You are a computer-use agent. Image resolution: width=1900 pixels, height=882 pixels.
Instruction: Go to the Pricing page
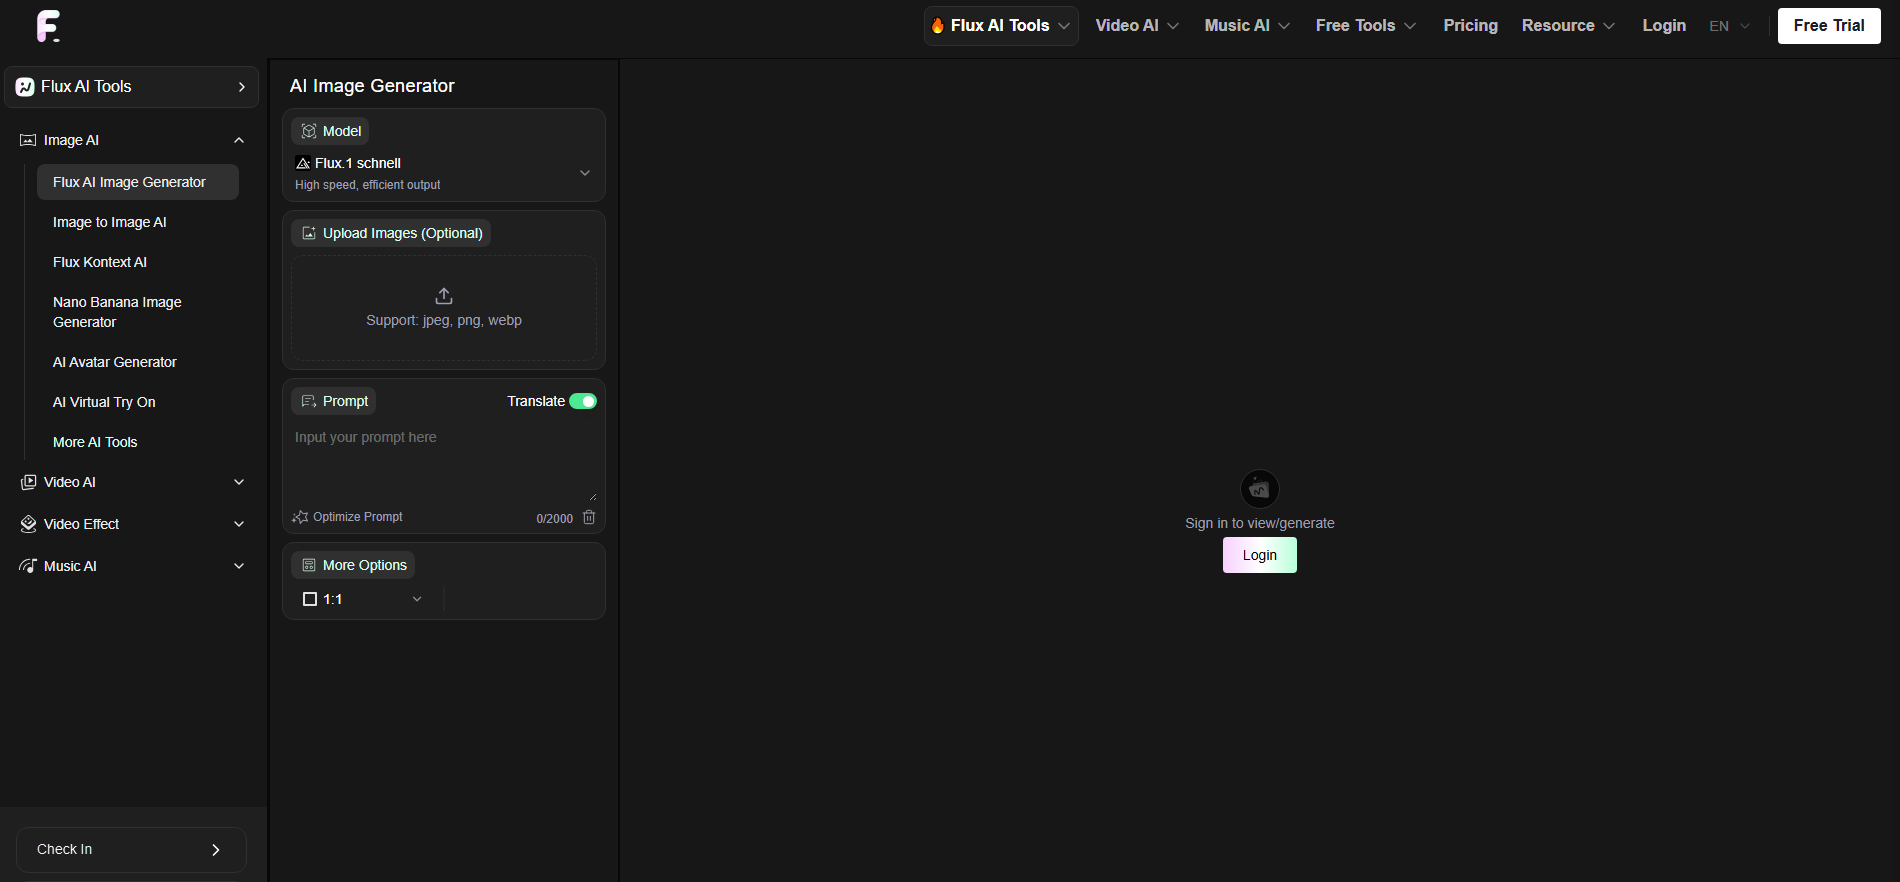tap(1470, 26)
